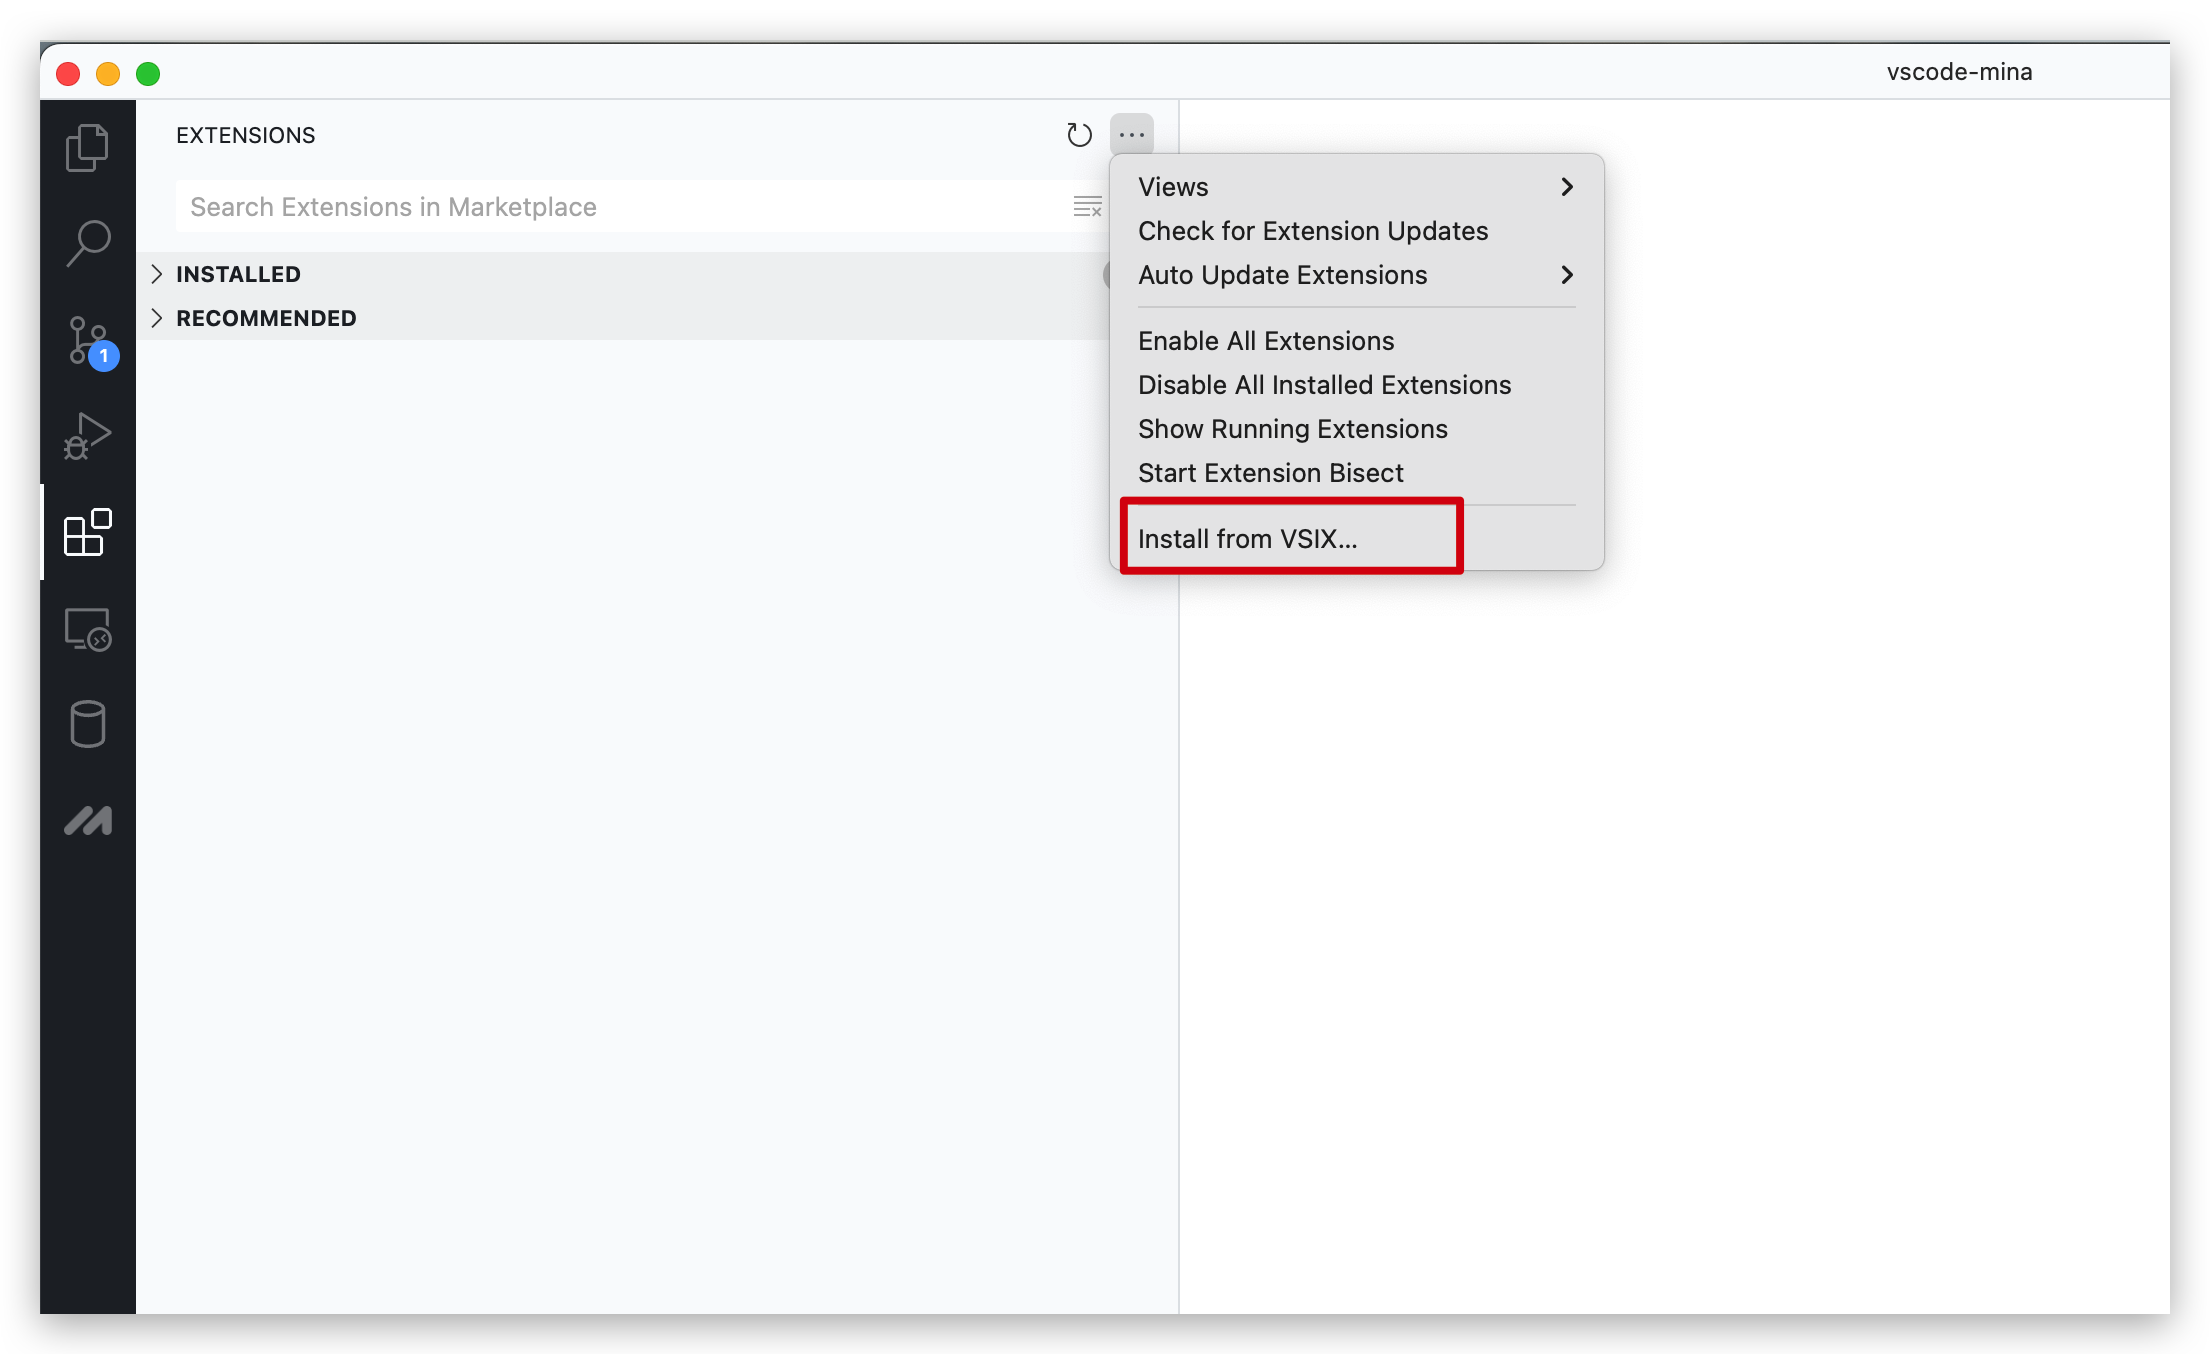Close the window with red button
The image size is (2210, 1354).
point(68,74)
